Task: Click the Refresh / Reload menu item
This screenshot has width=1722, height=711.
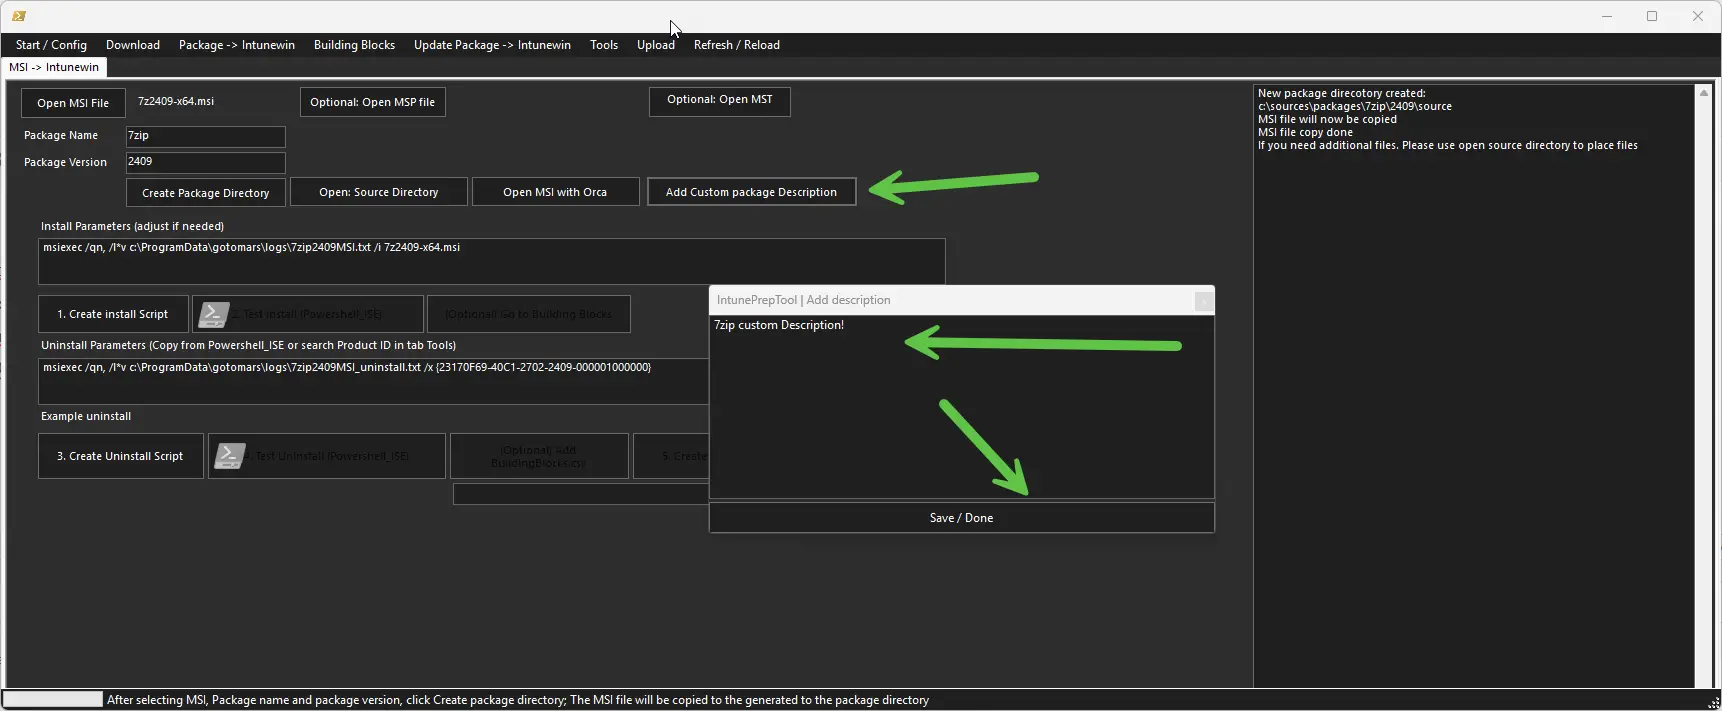Action: point(737,45)
